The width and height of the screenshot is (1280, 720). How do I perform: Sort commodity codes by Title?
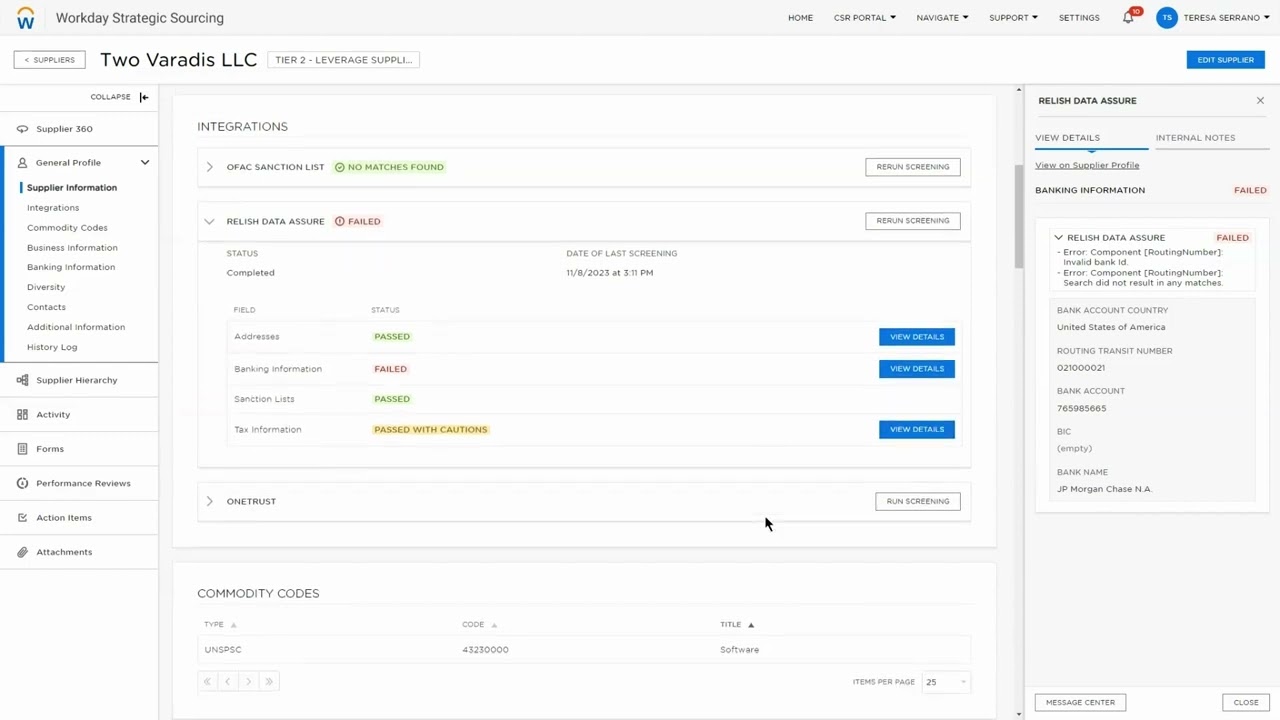(x=737, y=624)
